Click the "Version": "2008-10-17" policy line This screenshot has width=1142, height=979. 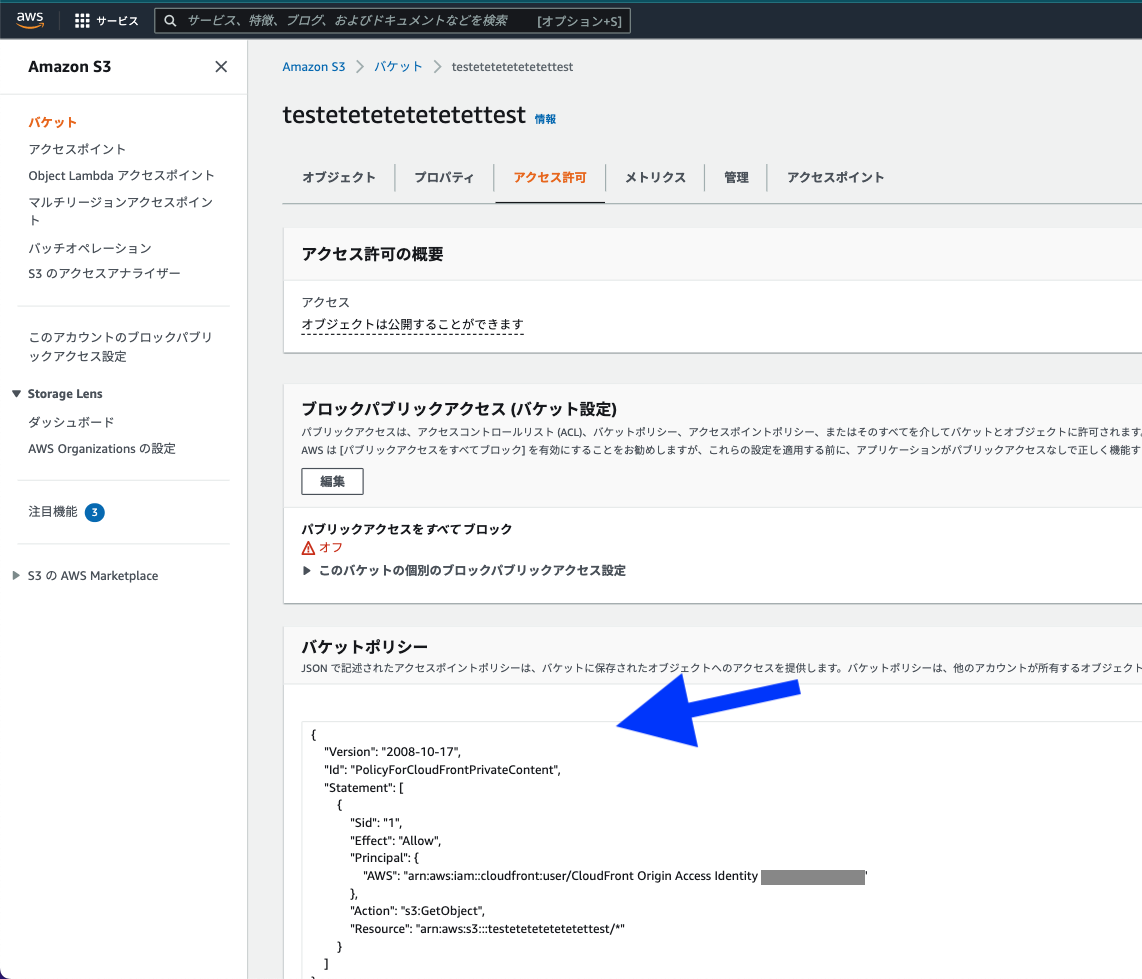(393, 752)
